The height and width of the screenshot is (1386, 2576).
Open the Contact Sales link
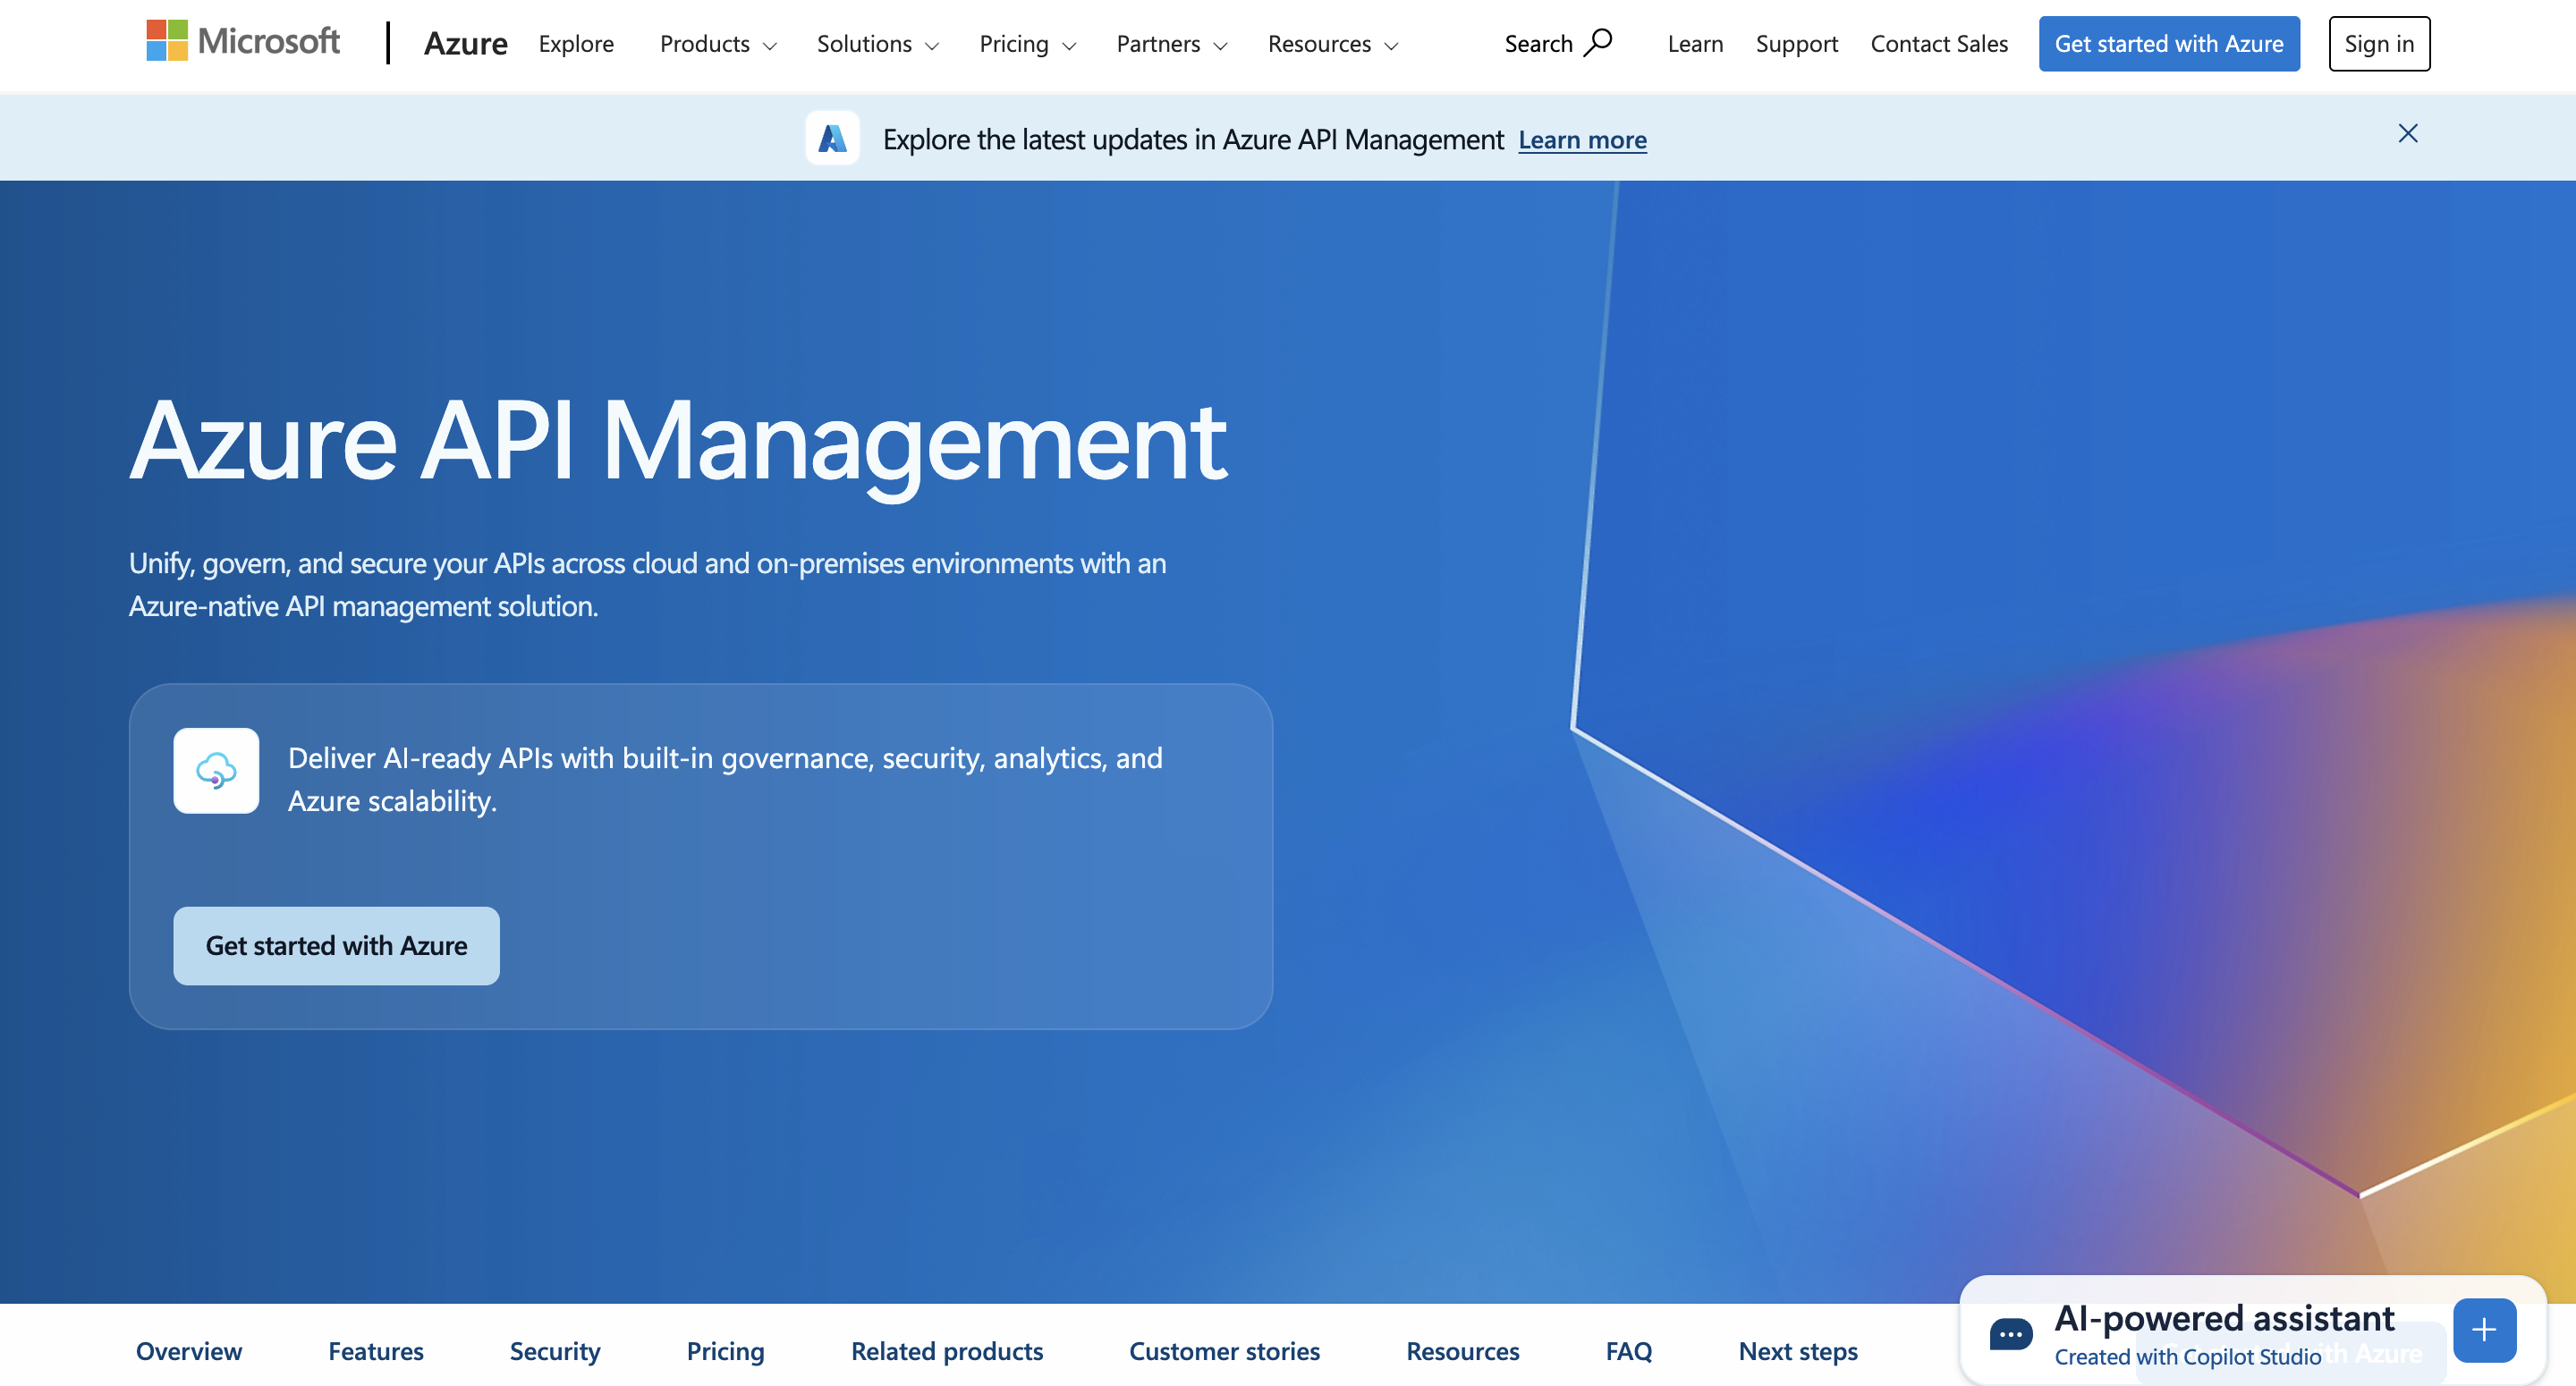(1938, 44)
